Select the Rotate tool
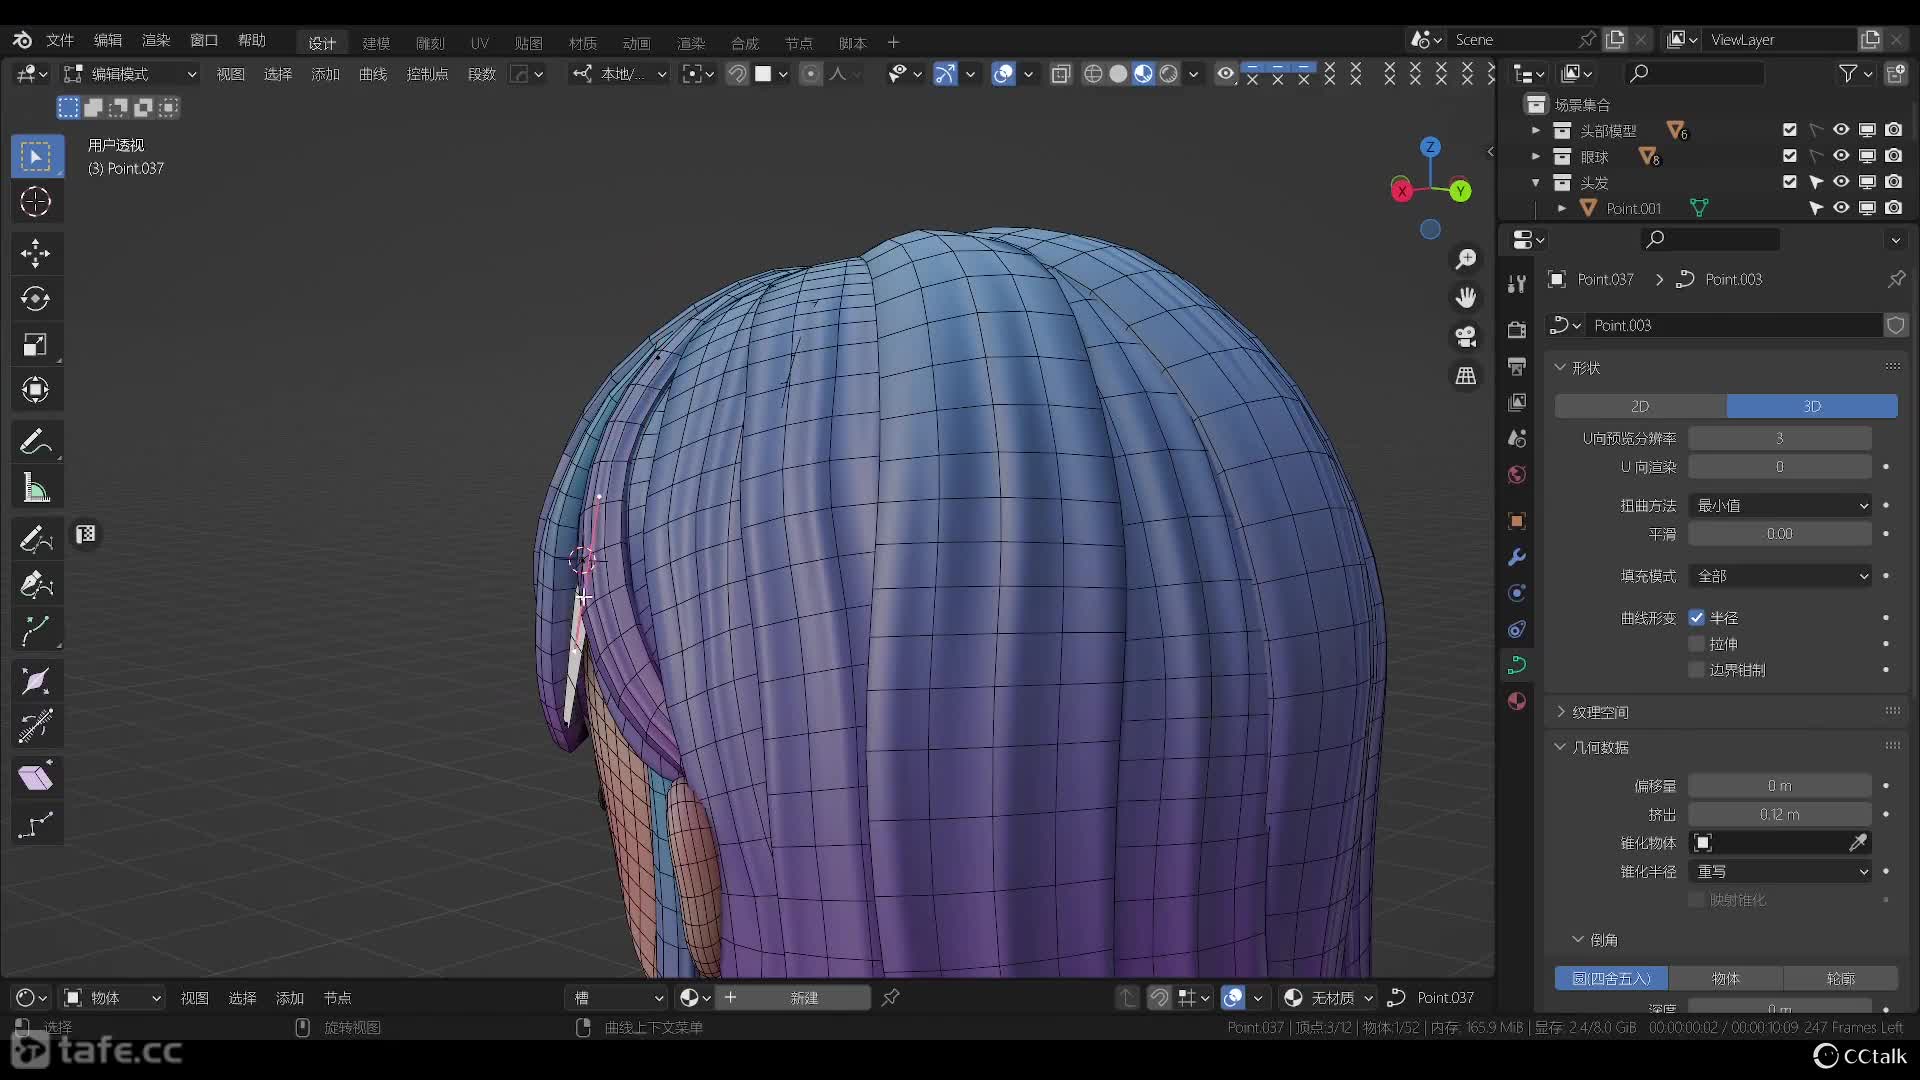Viewport: 1920px width, 1080px height. (36, 299)
